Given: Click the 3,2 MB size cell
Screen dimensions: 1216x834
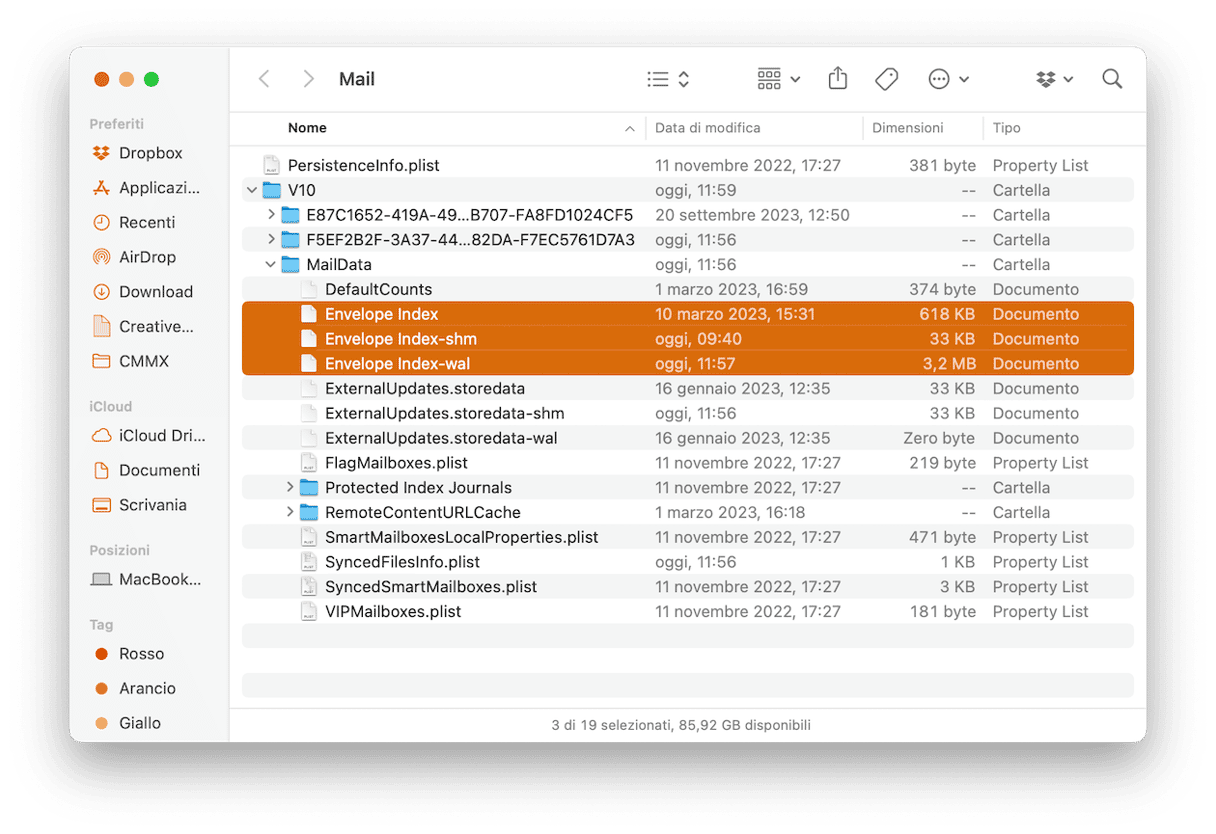Looking at the screenshot, I should click(x=949, y=364).
